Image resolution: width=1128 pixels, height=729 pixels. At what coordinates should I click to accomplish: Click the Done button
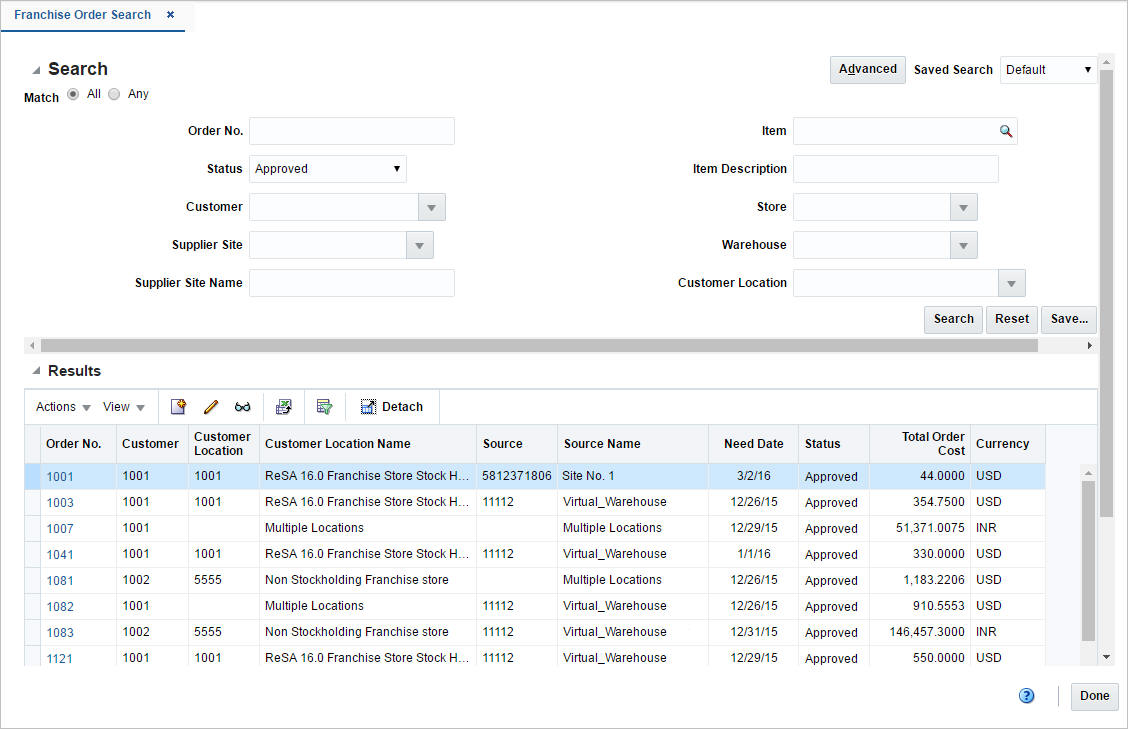click(1094, 696)
